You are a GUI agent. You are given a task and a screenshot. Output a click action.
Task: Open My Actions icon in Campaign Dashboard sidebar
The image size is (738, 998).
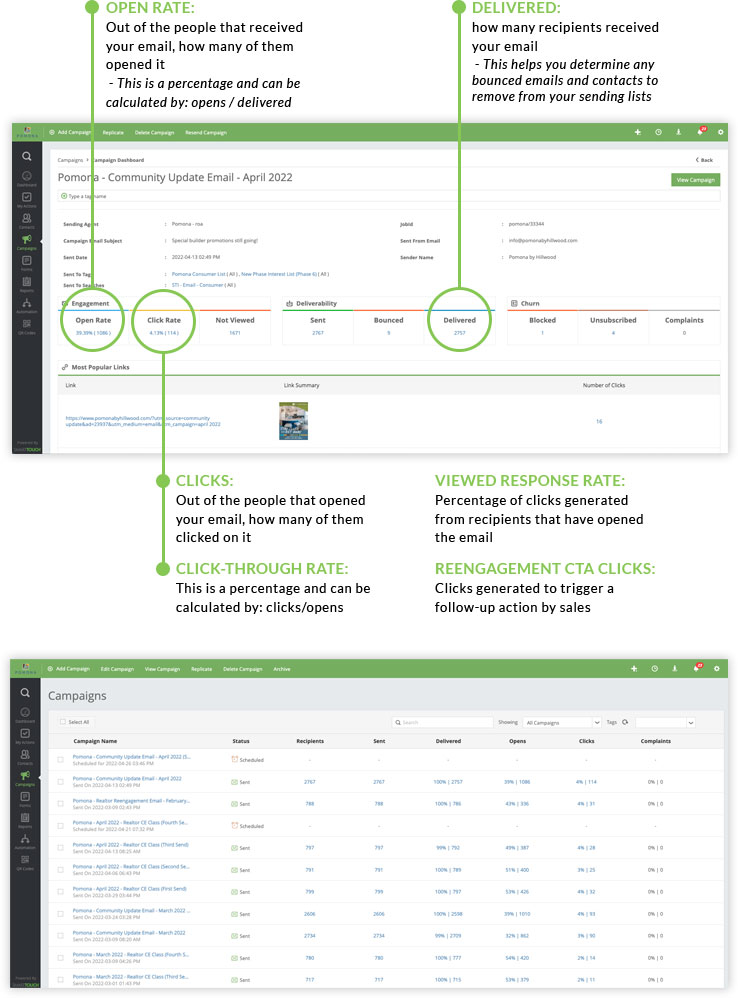click(27, 197)
